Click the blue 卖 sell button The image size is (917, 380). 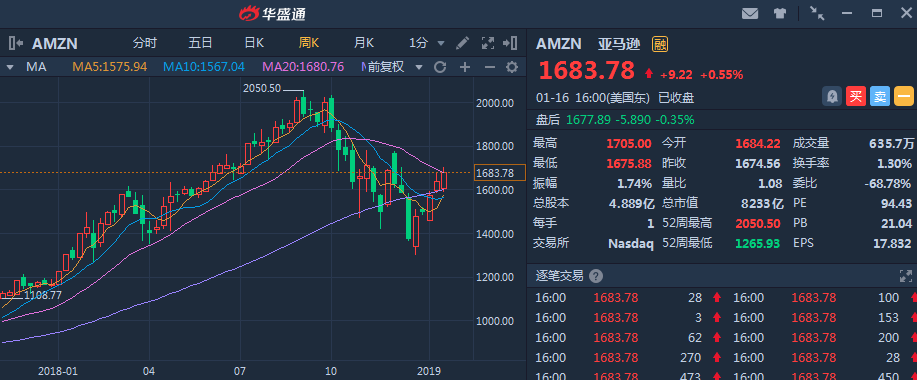click(x=880, y=96)
